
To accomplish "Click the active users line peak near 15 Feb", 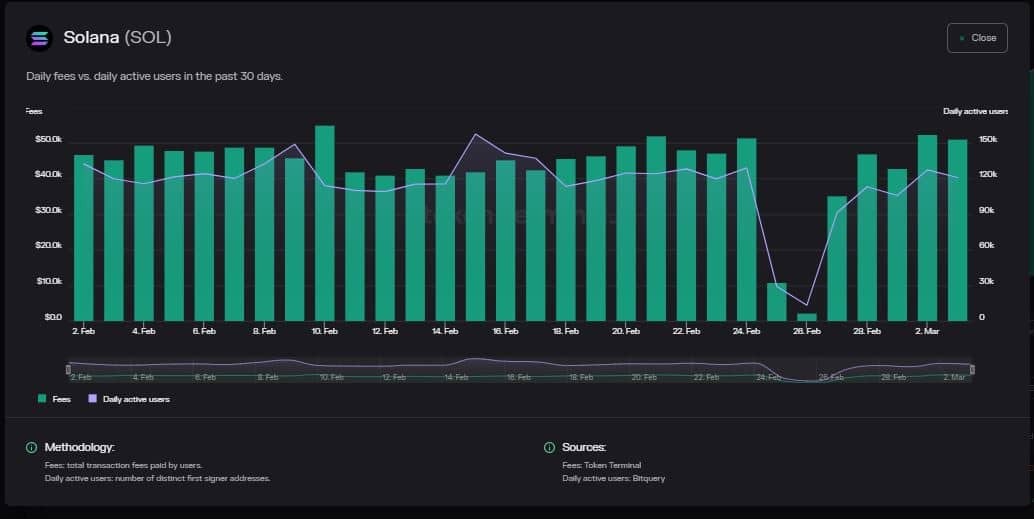I will [x=476, y=134].
